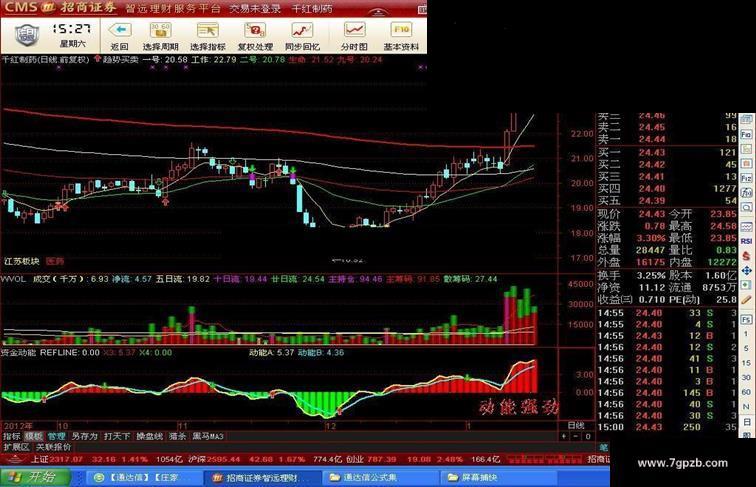Click the 换手 3.25% turnover value
This screenshot has width=756, height=487.
click(651, 275)
